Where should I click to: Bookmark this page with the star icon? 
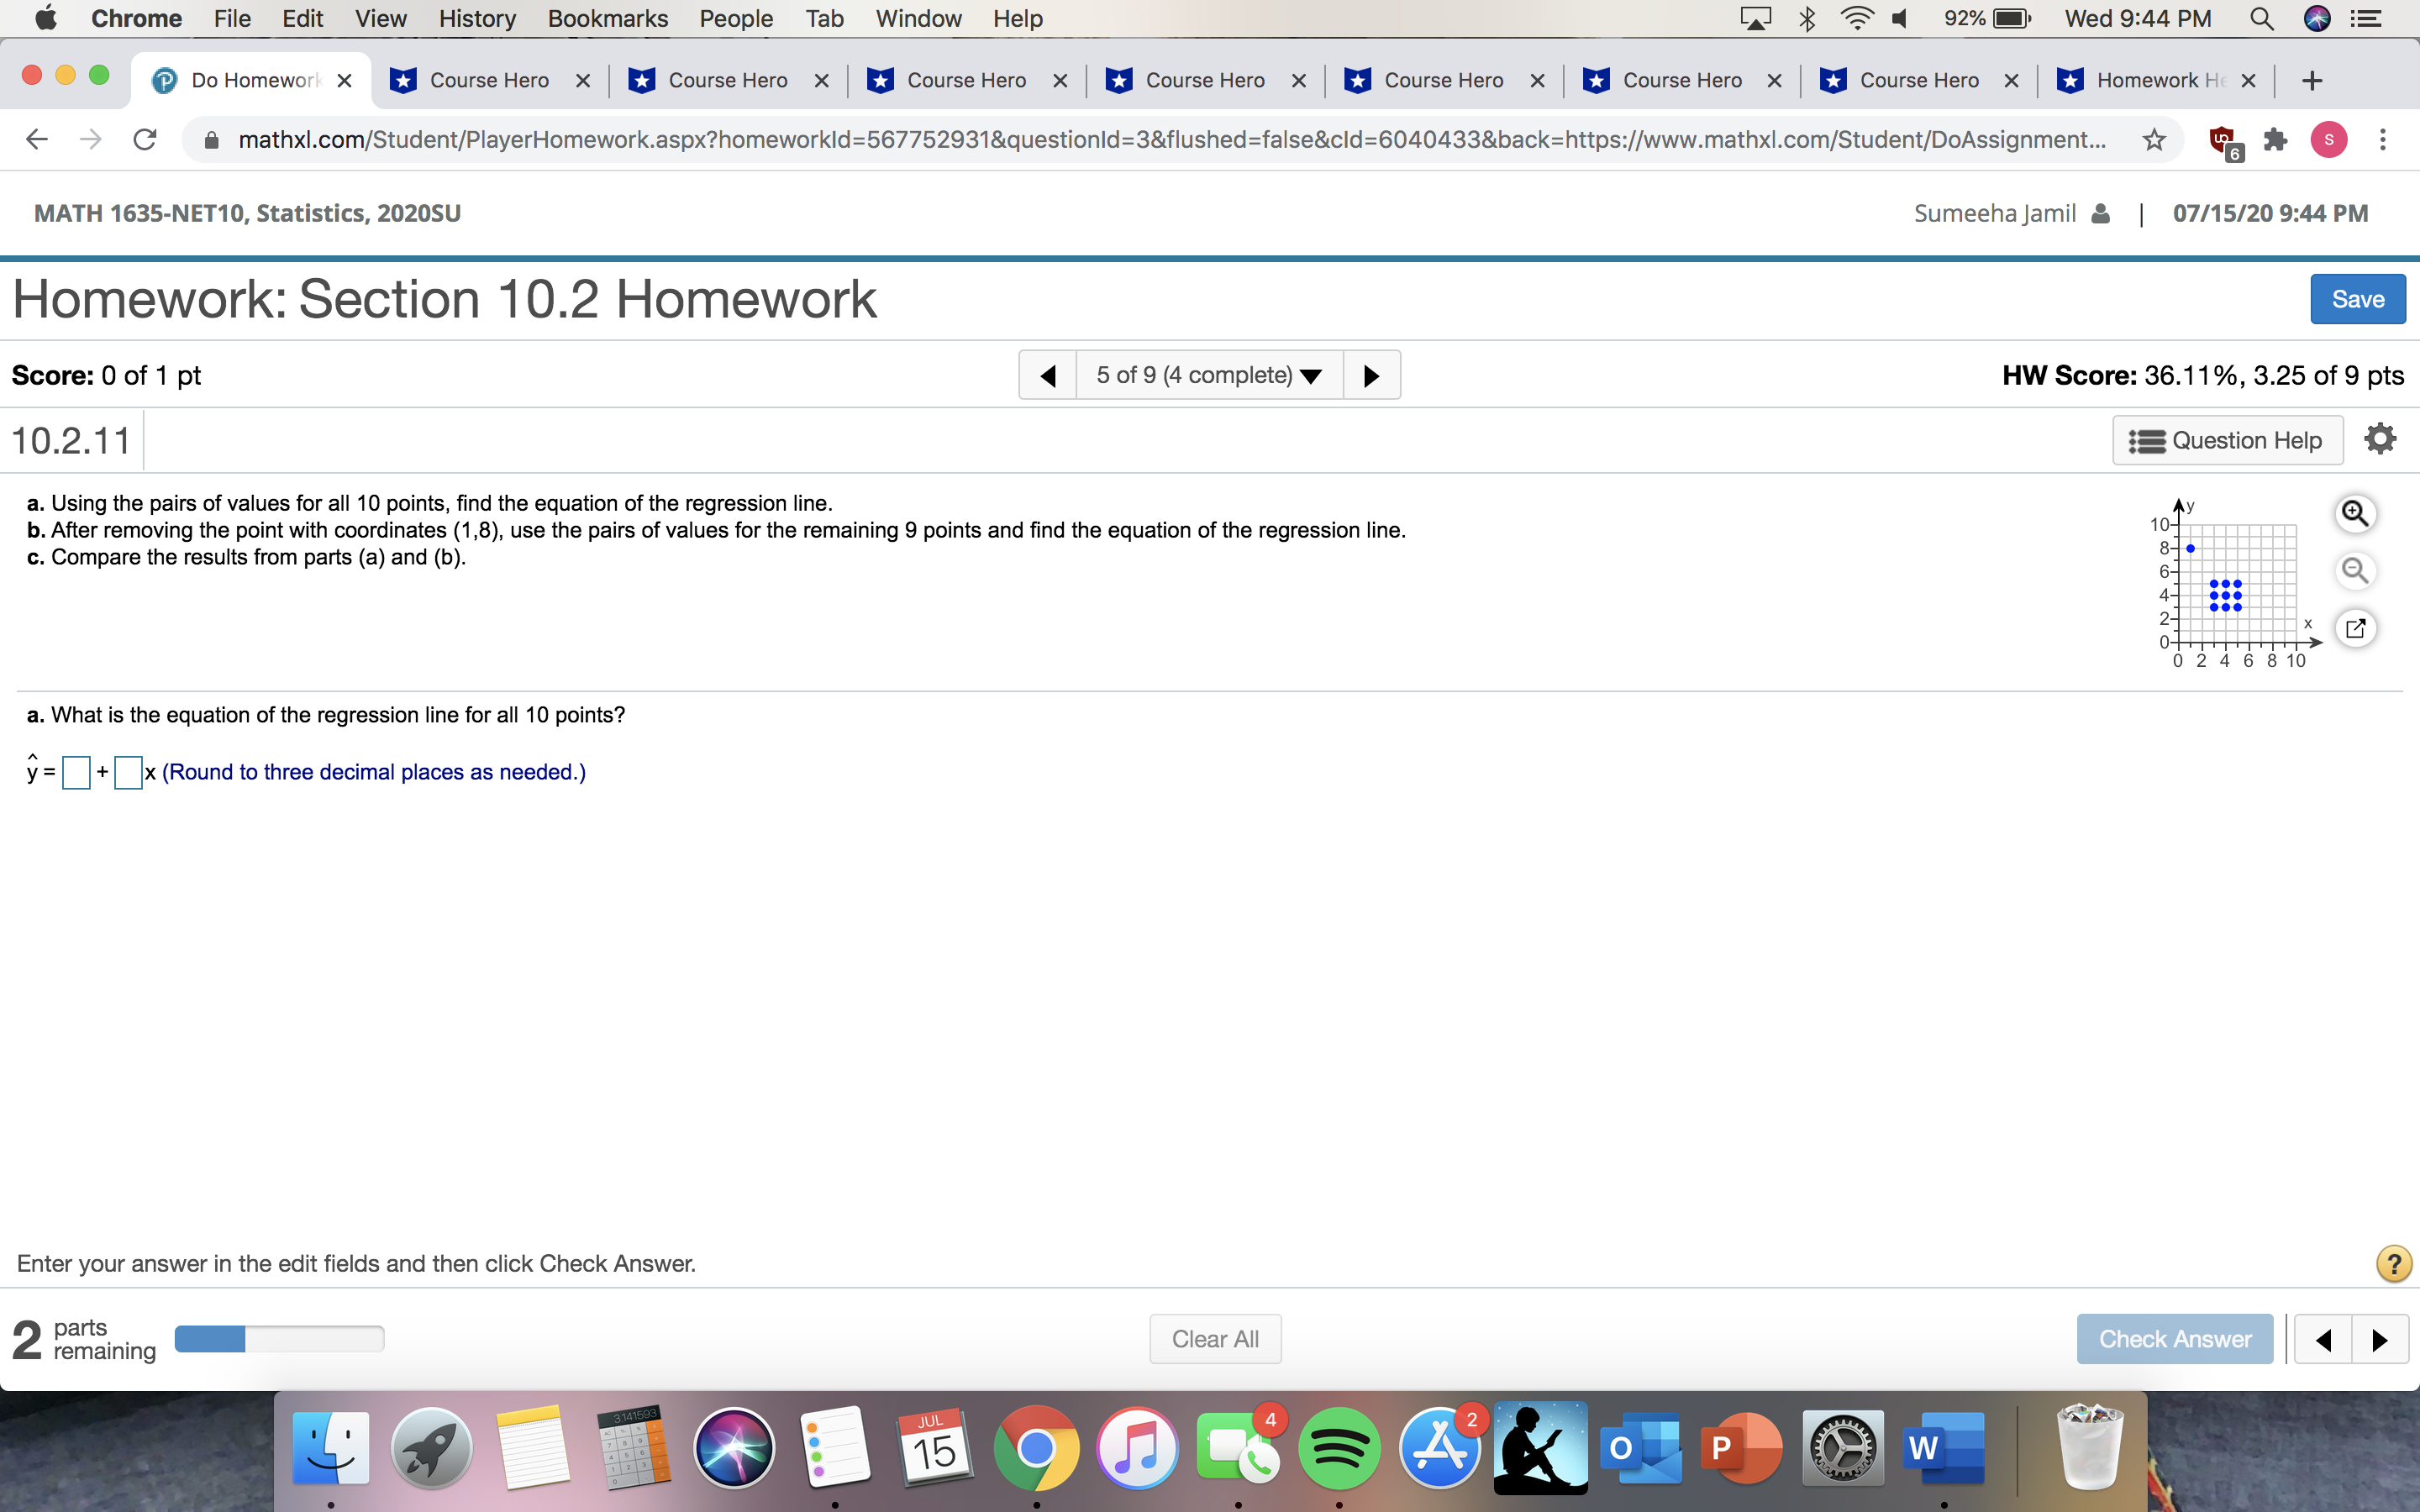[x=2154, y=139]
